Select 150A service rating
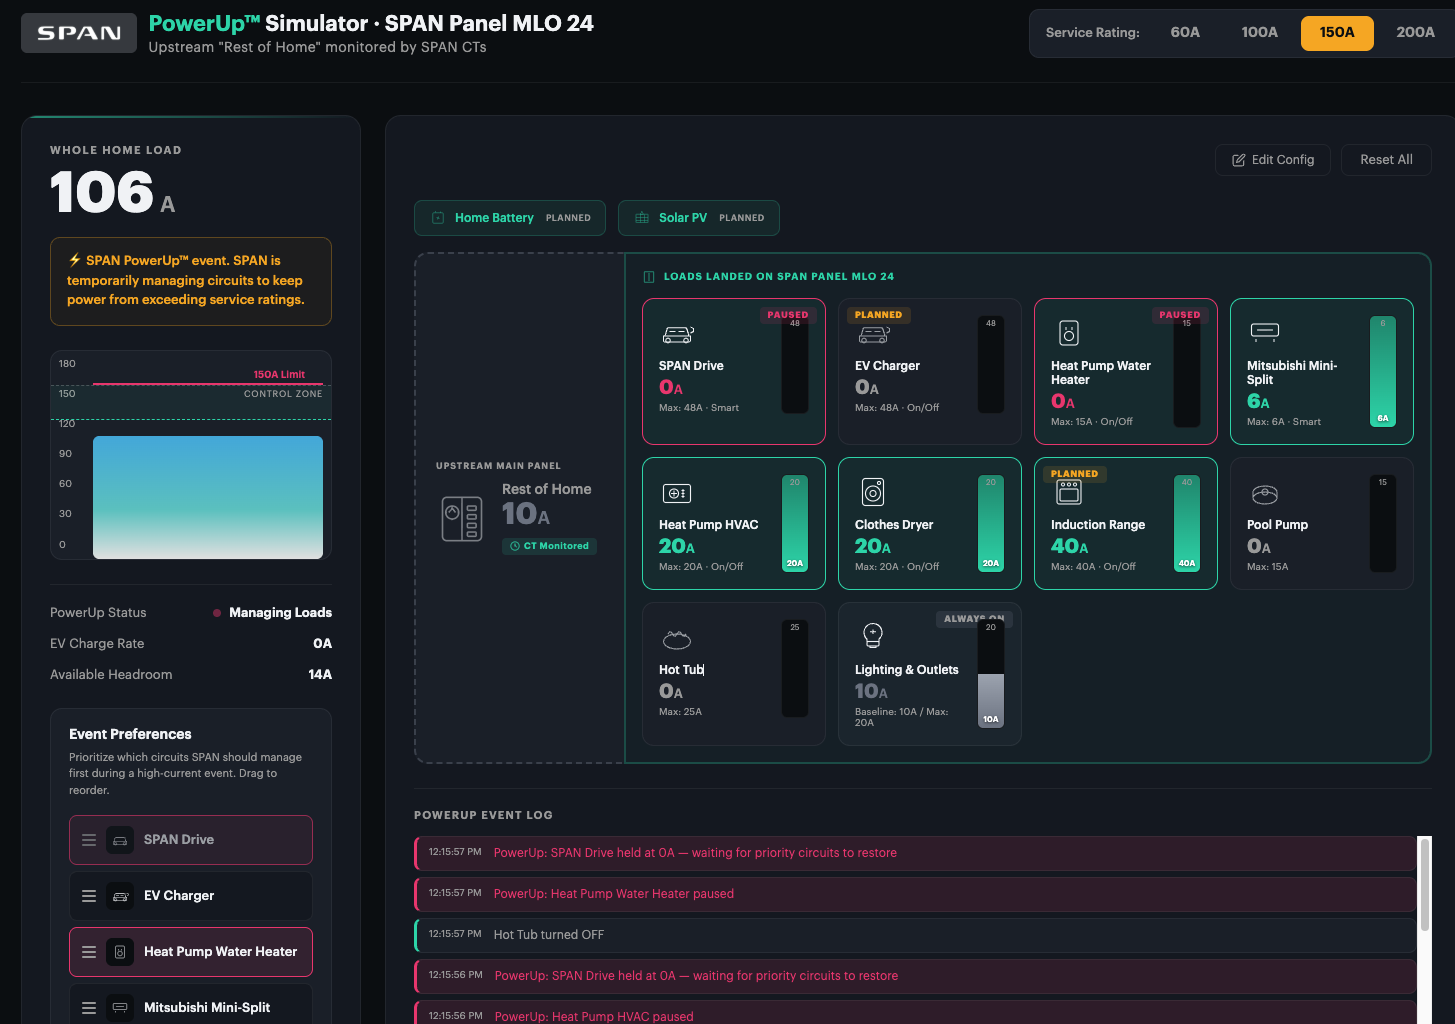This screenshot has height=1024, width=1455. (1337, 32)
